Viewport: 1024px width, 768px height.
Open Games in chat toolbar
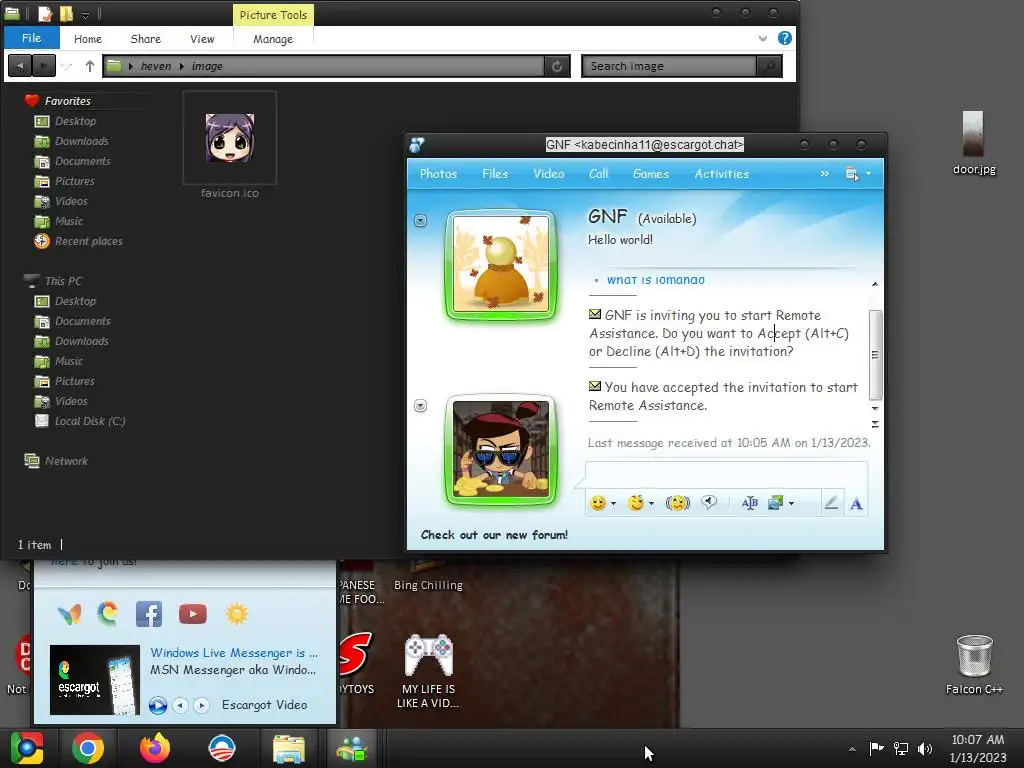pyautogui.click(x=650, y=174)
